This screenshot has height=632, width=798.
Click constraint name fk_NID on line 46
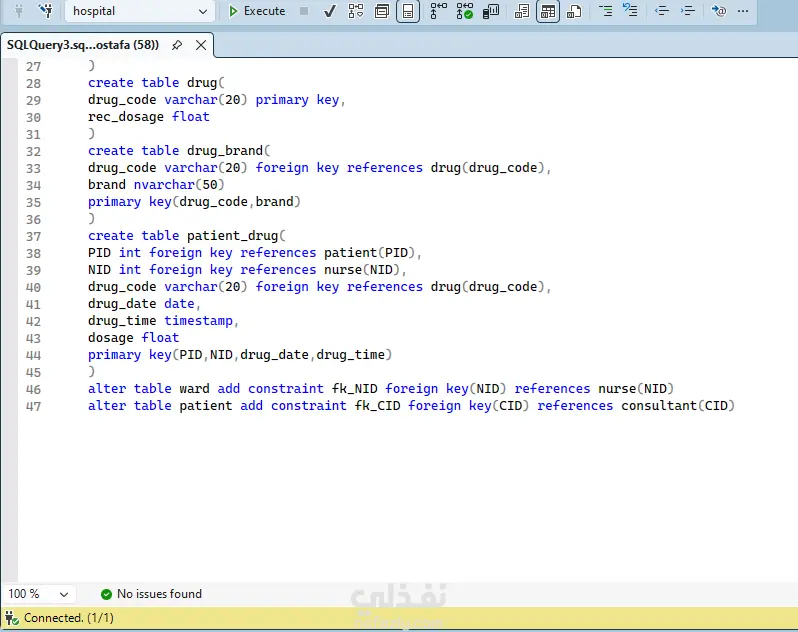[355, 389]
